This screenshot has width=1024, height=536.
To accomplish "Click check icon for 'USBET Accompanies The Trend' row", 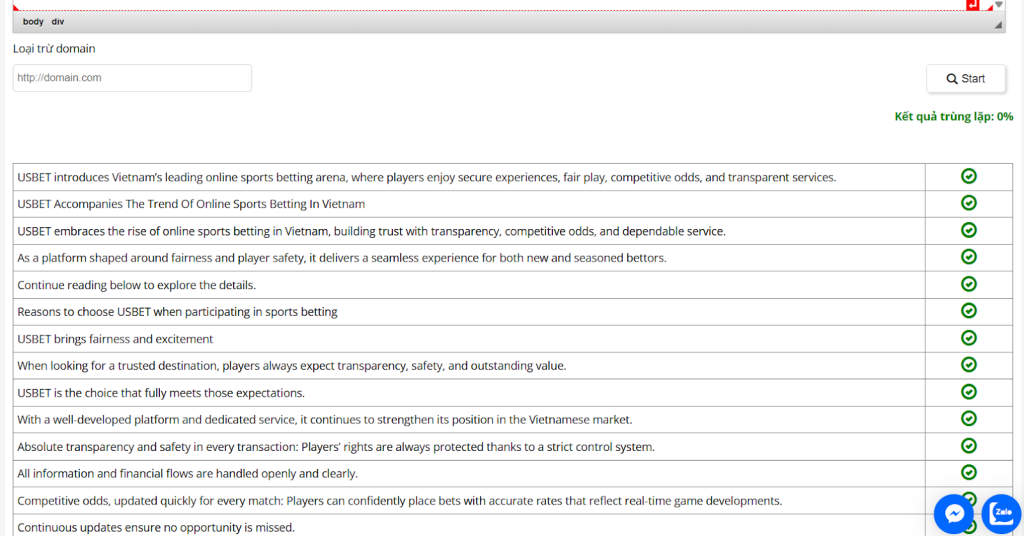I will point(968,203).
